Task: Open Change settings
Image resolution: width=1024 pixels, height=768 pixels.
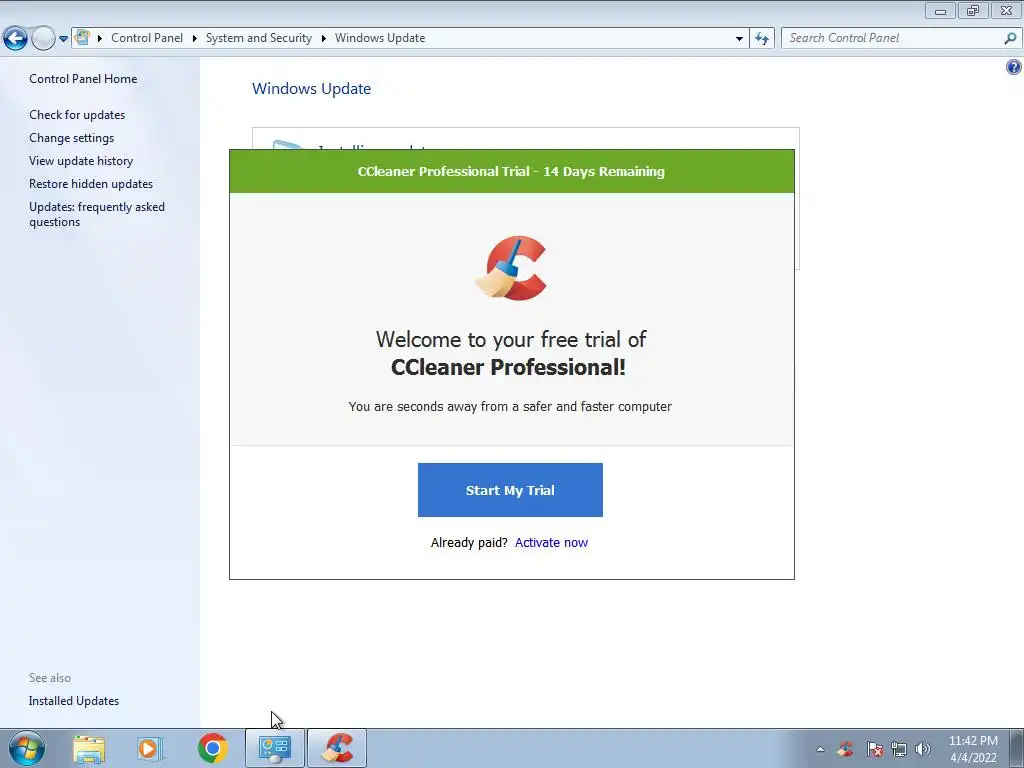Action: point(71,138)
